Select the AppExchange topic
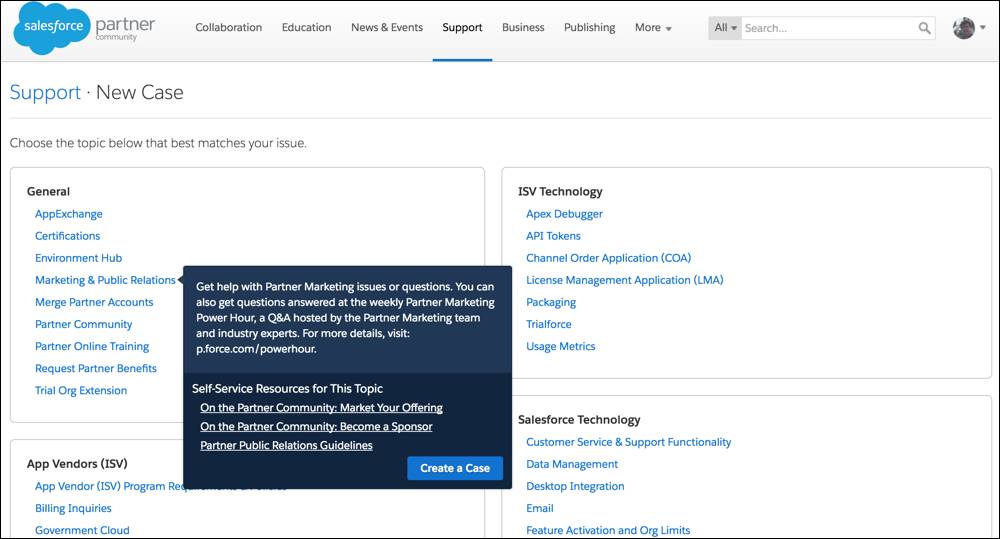This screenshot has height=539, width=1000. tap(69, 214)
